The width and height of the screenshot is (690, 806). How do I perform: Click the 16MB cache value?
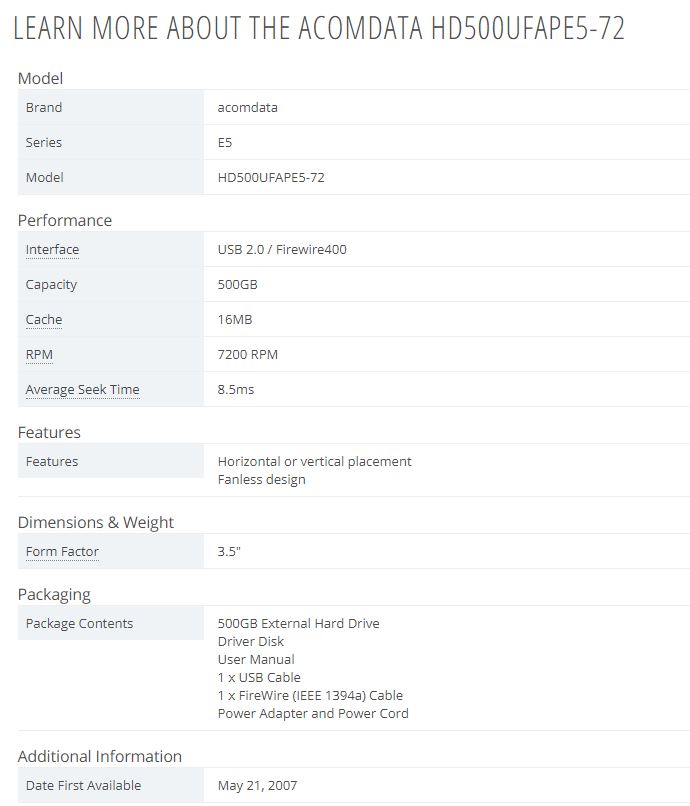coord(235,320)
